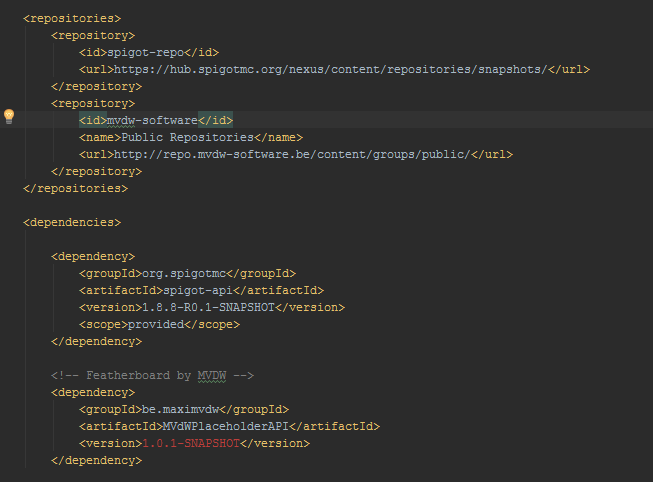
Task: Click the spigot-repo id text
Action: (145, 52)
